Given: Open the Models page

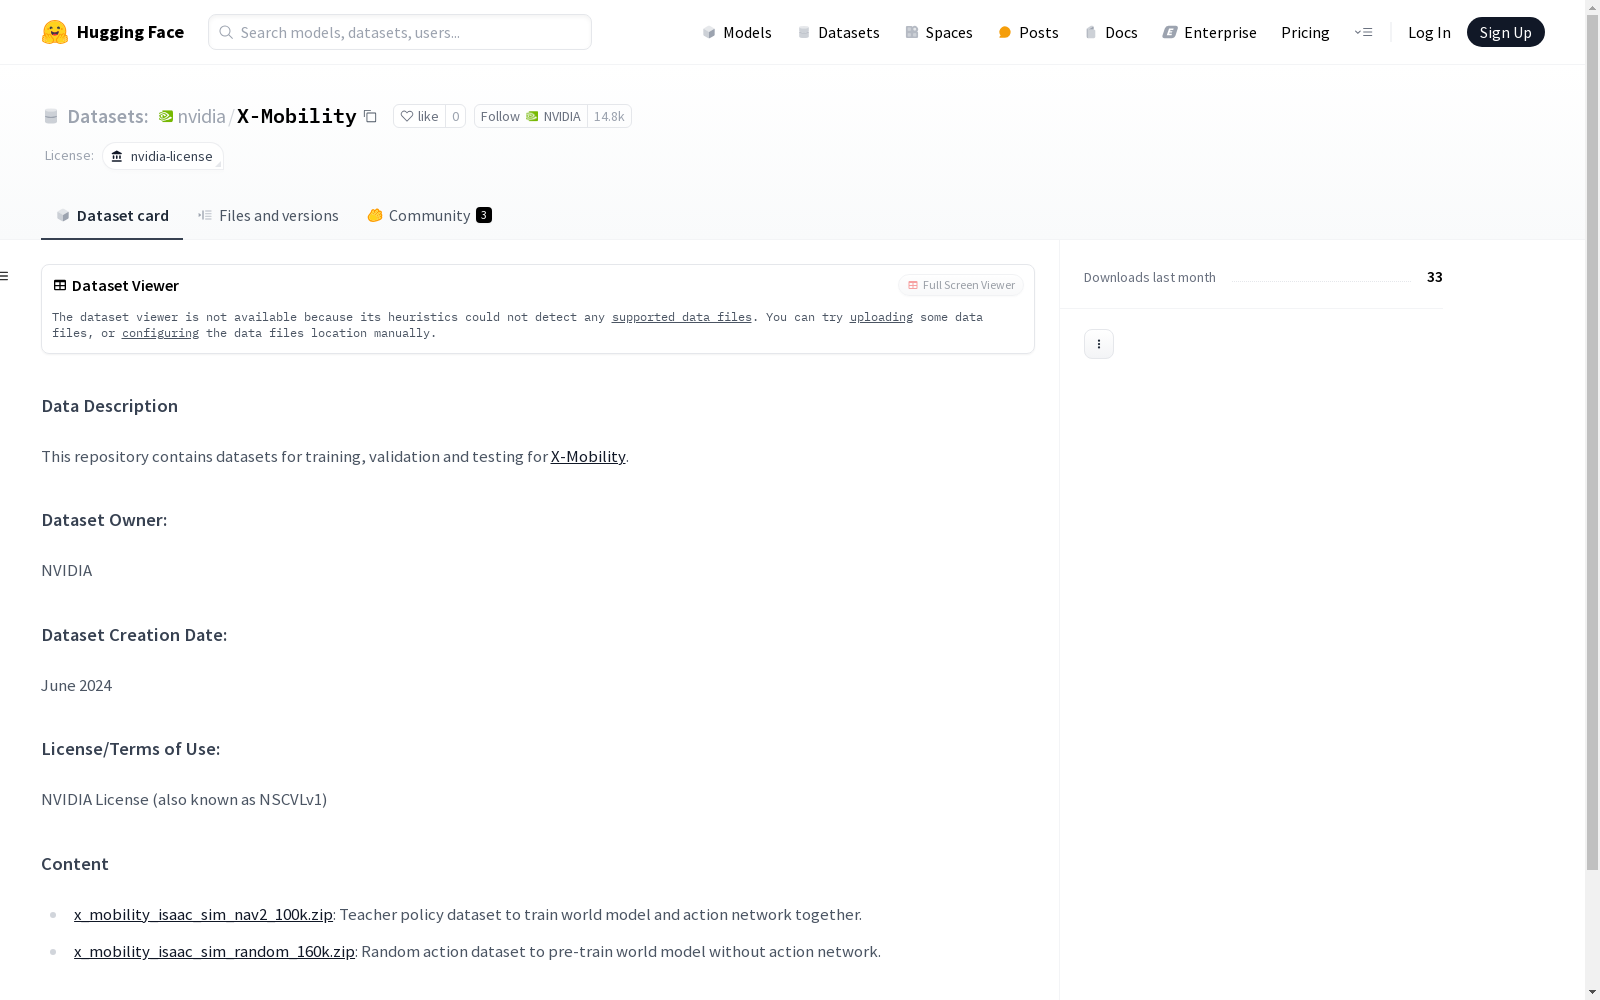Looking at the screenshot, I should [737, 32].
